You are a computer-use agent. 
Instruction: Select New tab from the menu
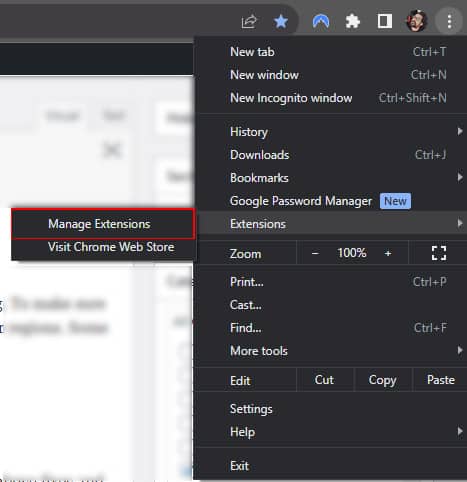[330, 52]
